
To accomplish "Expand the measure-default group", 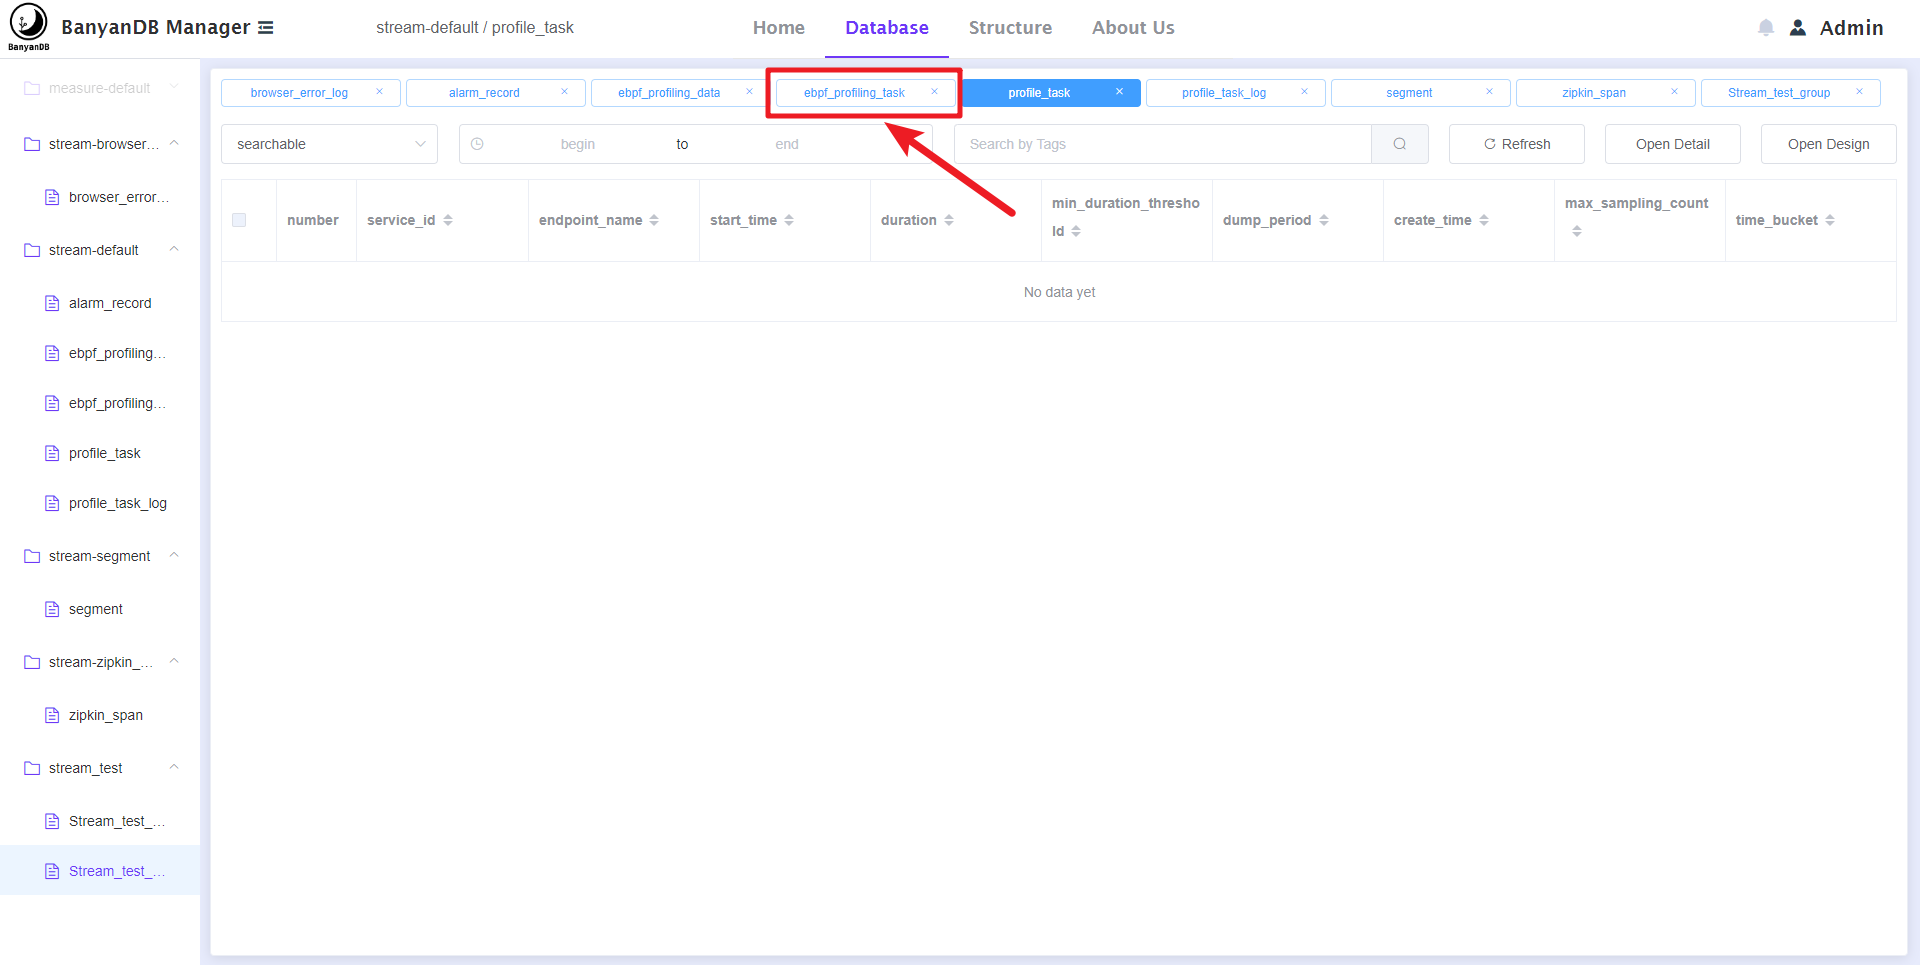I will pos(100,88).
